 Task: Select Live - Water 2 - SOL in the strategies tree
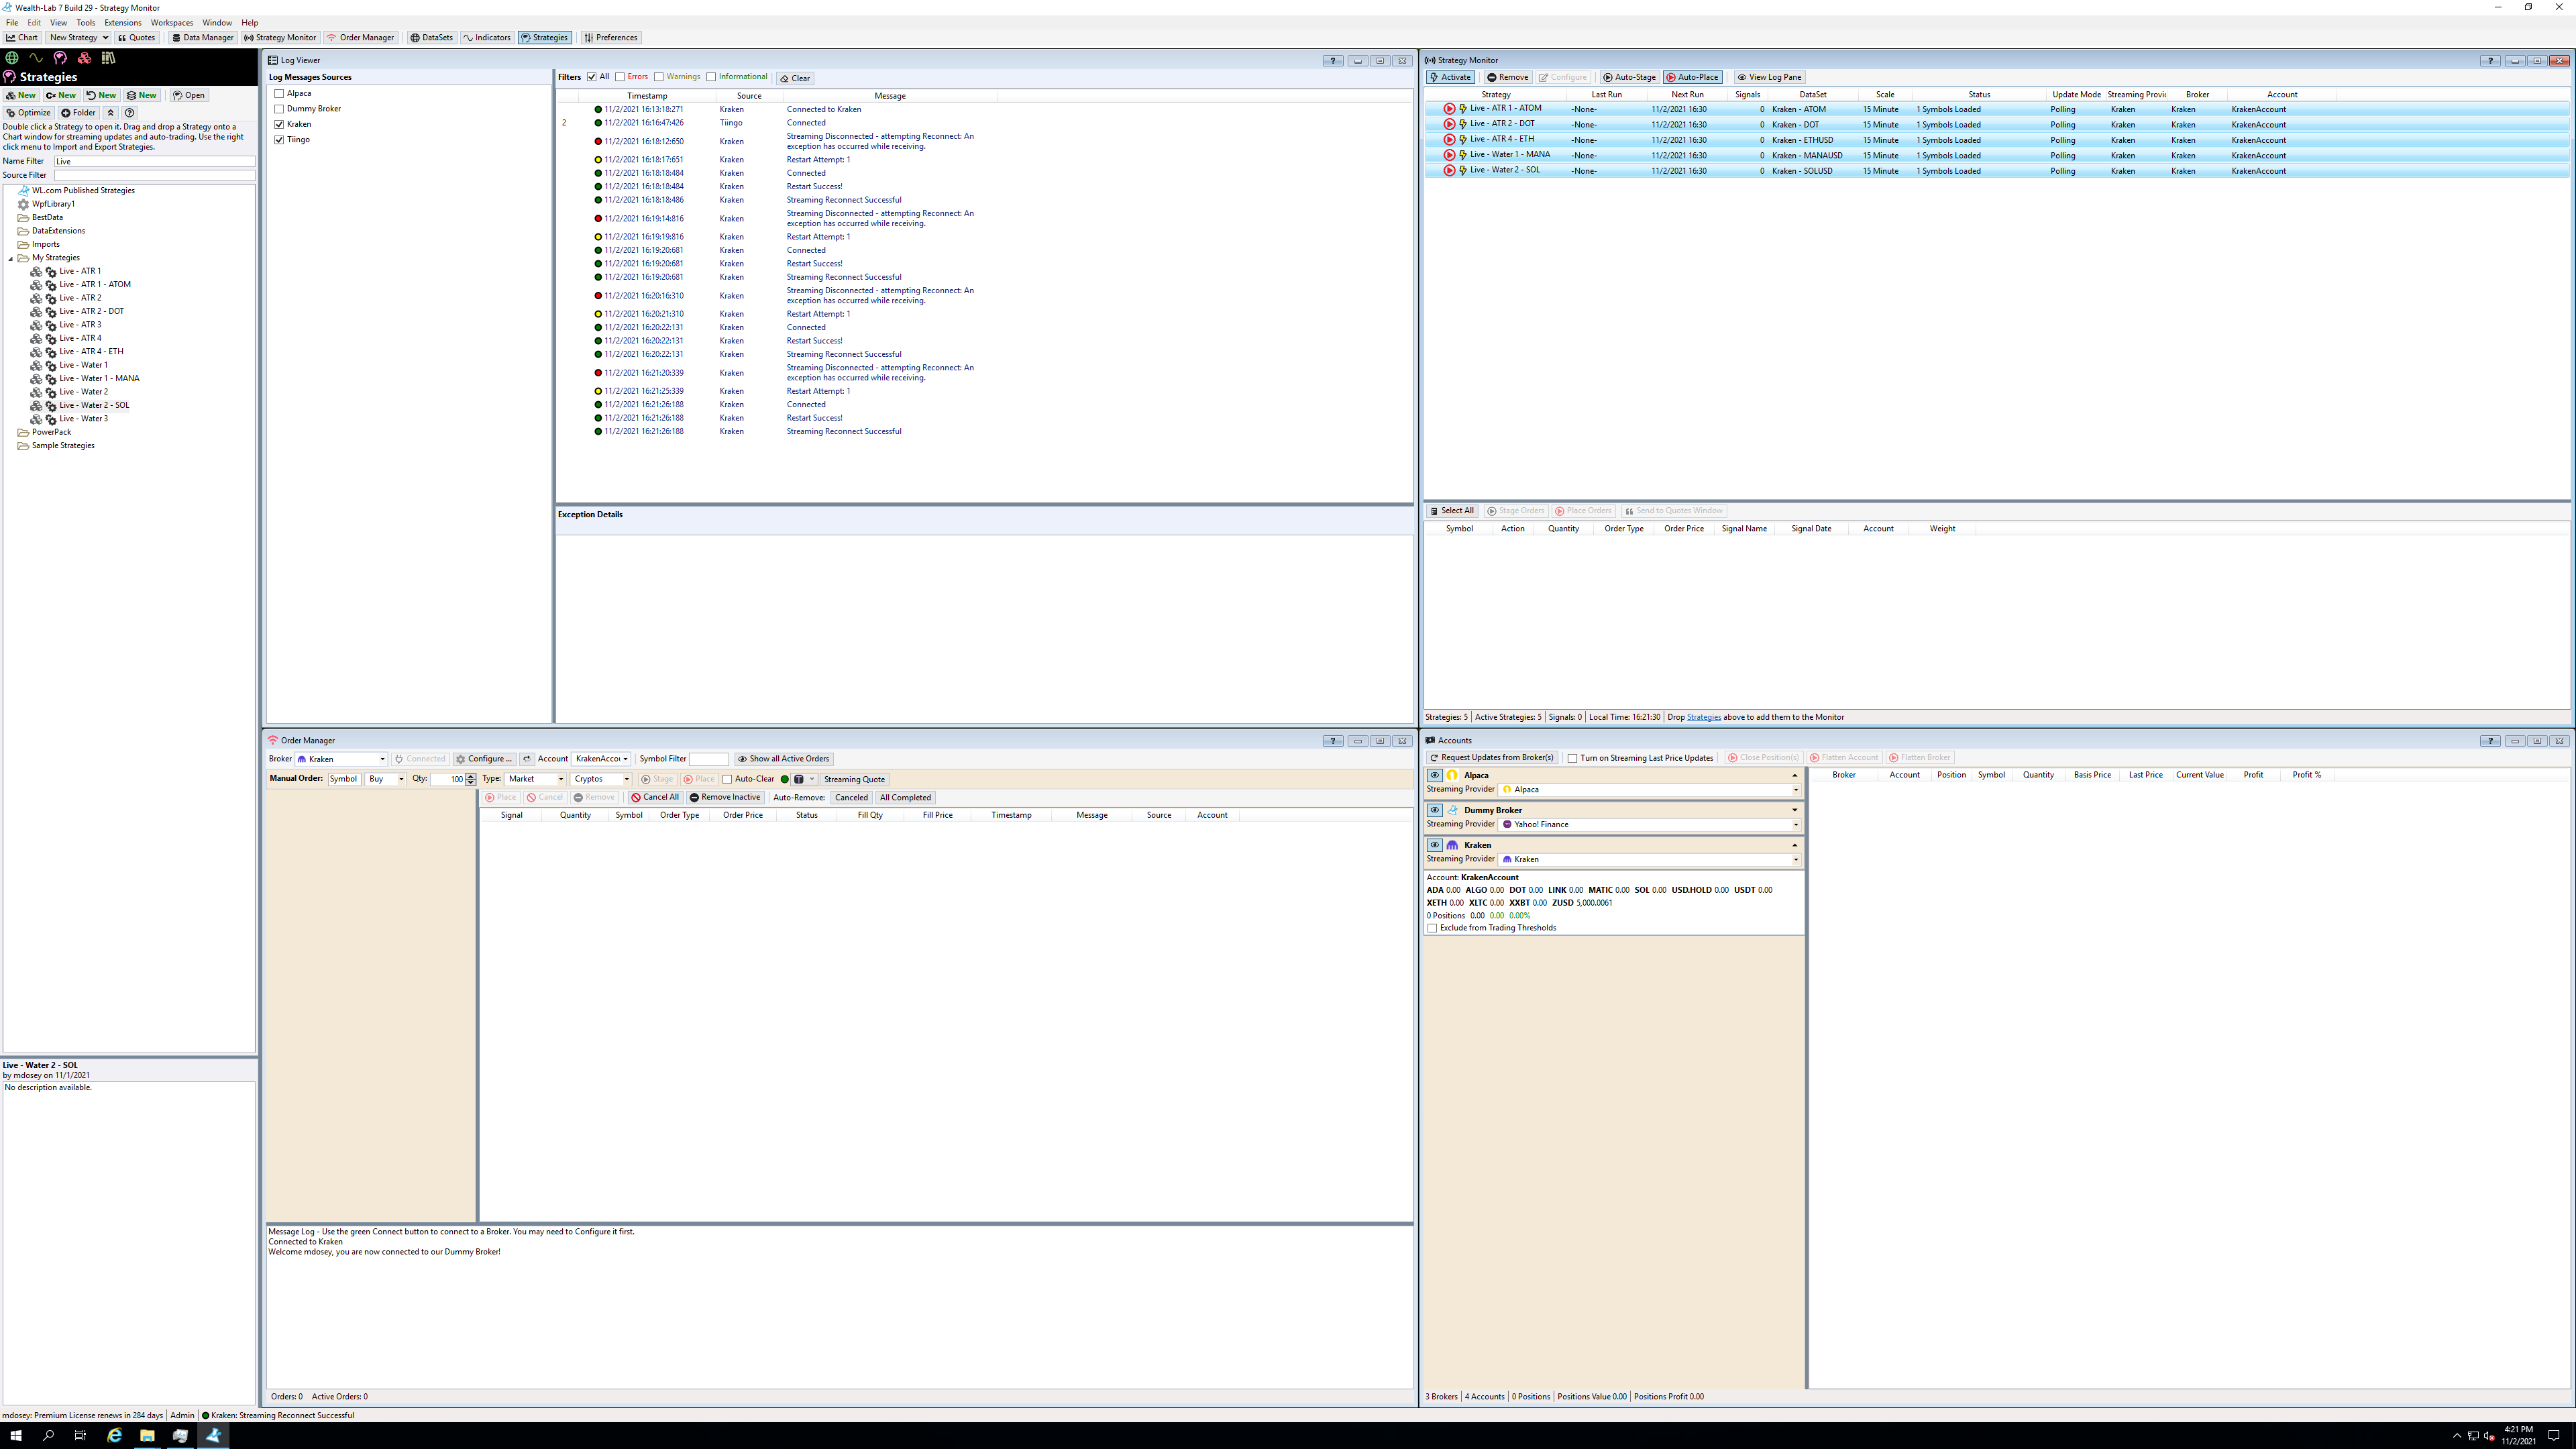(96, 405)
